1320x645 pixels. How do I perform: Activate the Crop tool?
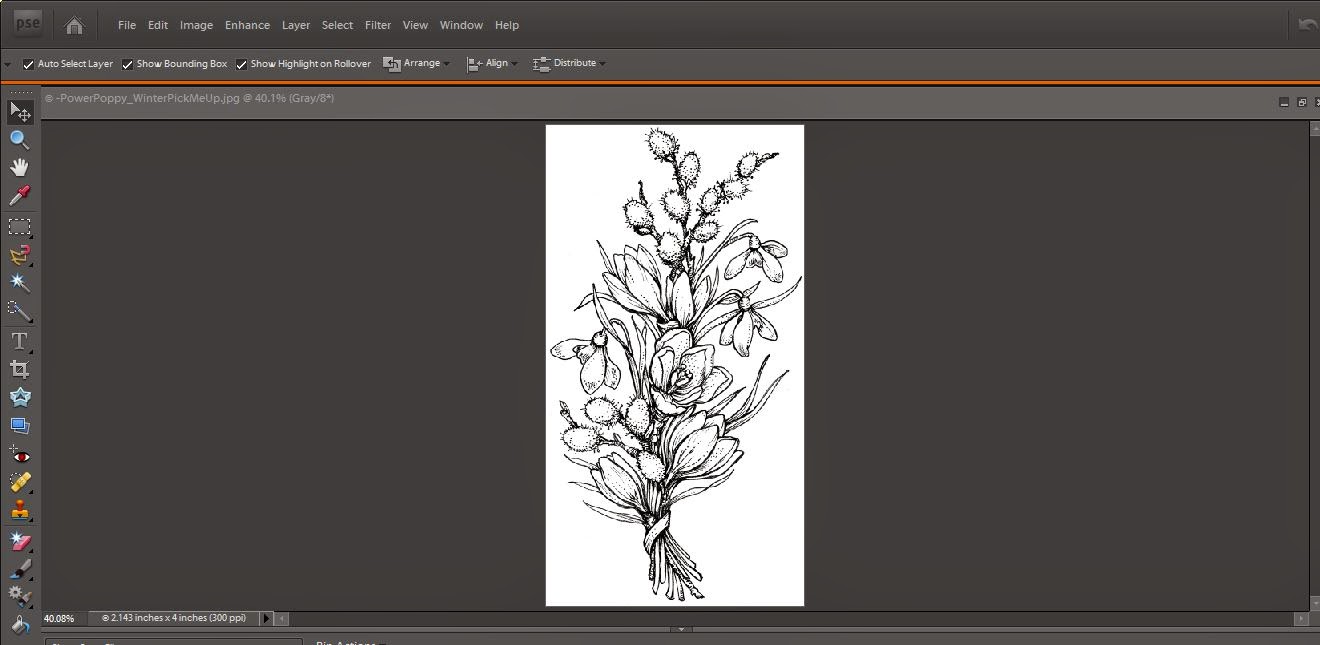pos(19,369)
